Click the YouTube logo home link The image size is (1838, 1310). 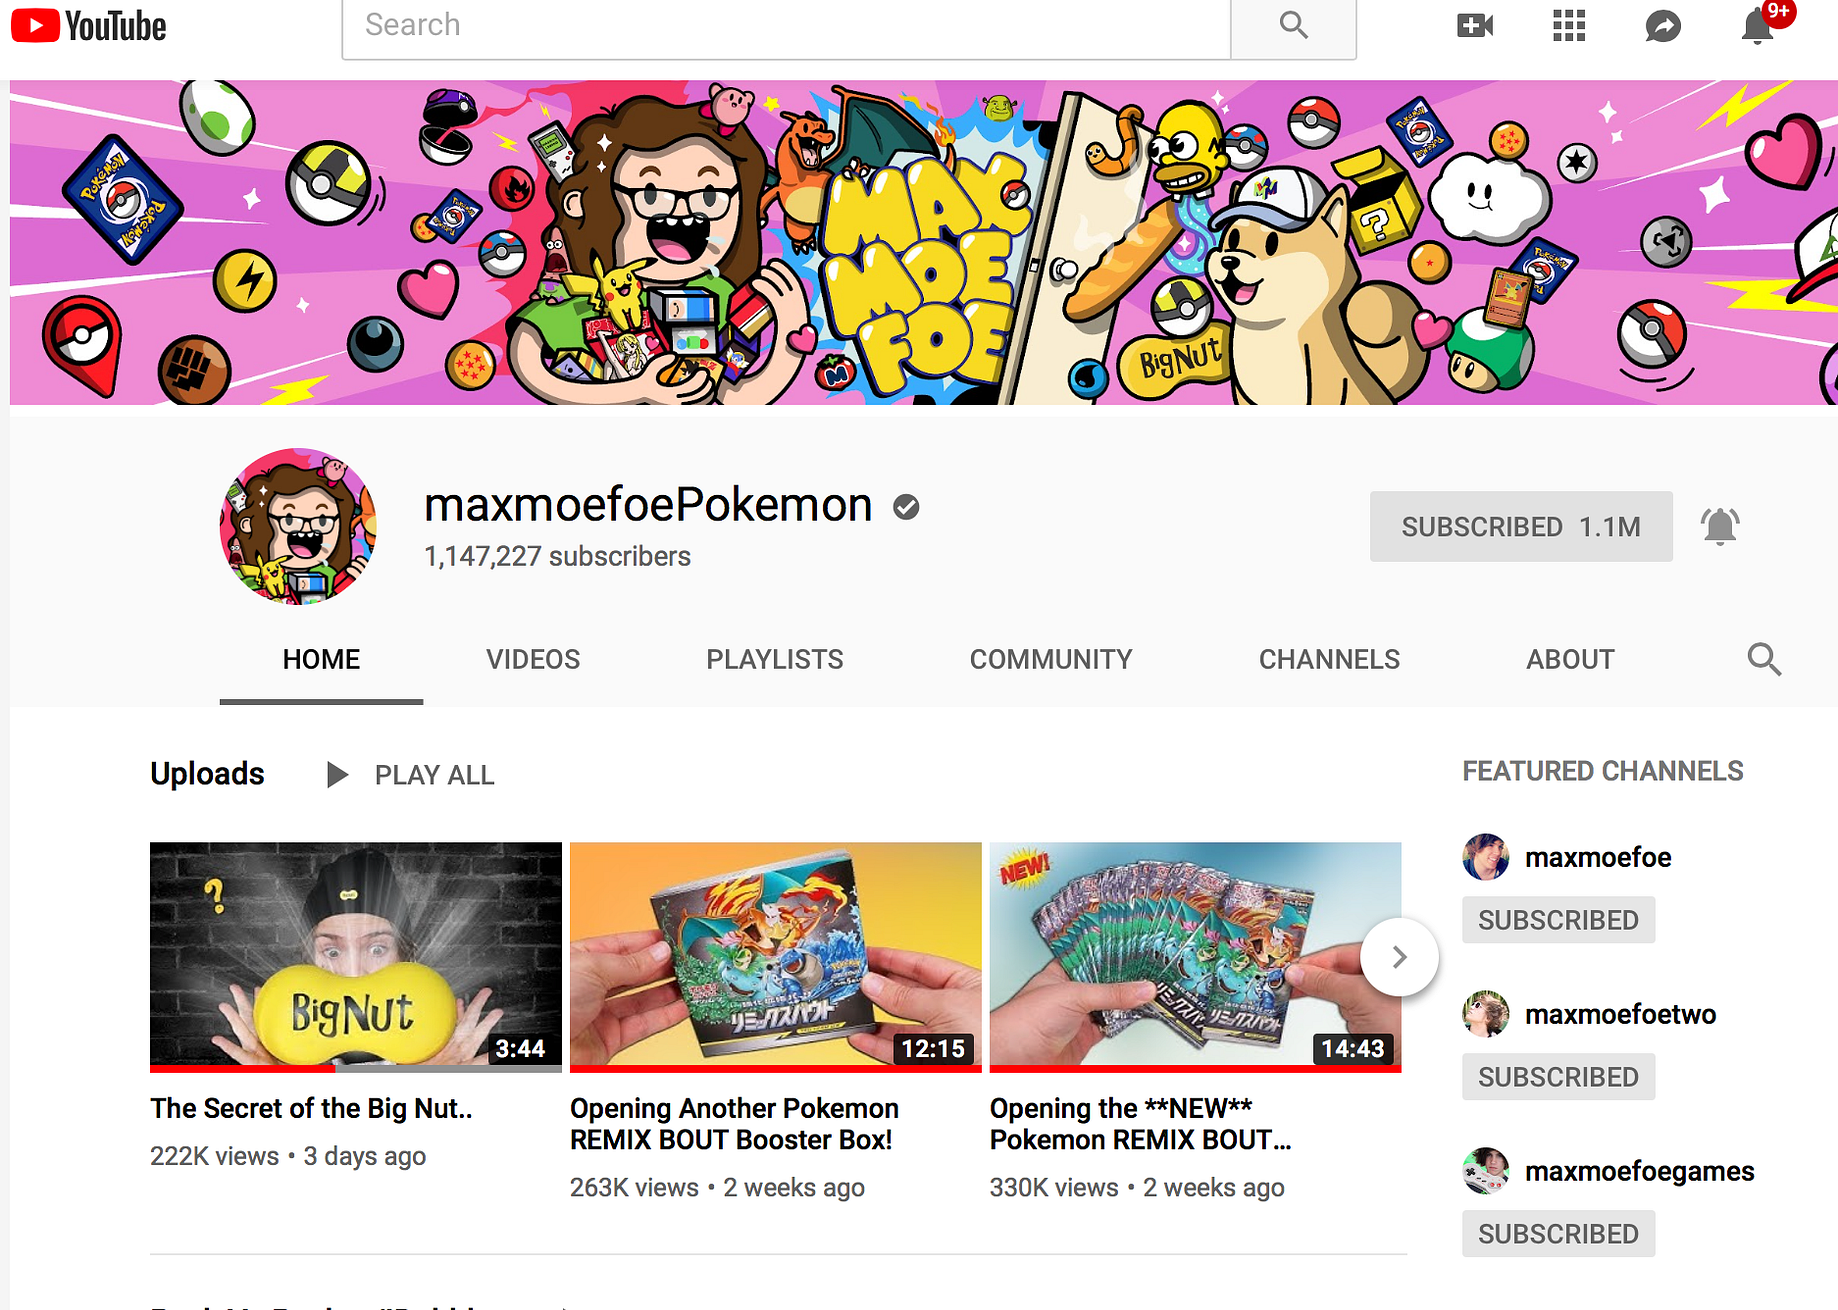click(89, 26)
